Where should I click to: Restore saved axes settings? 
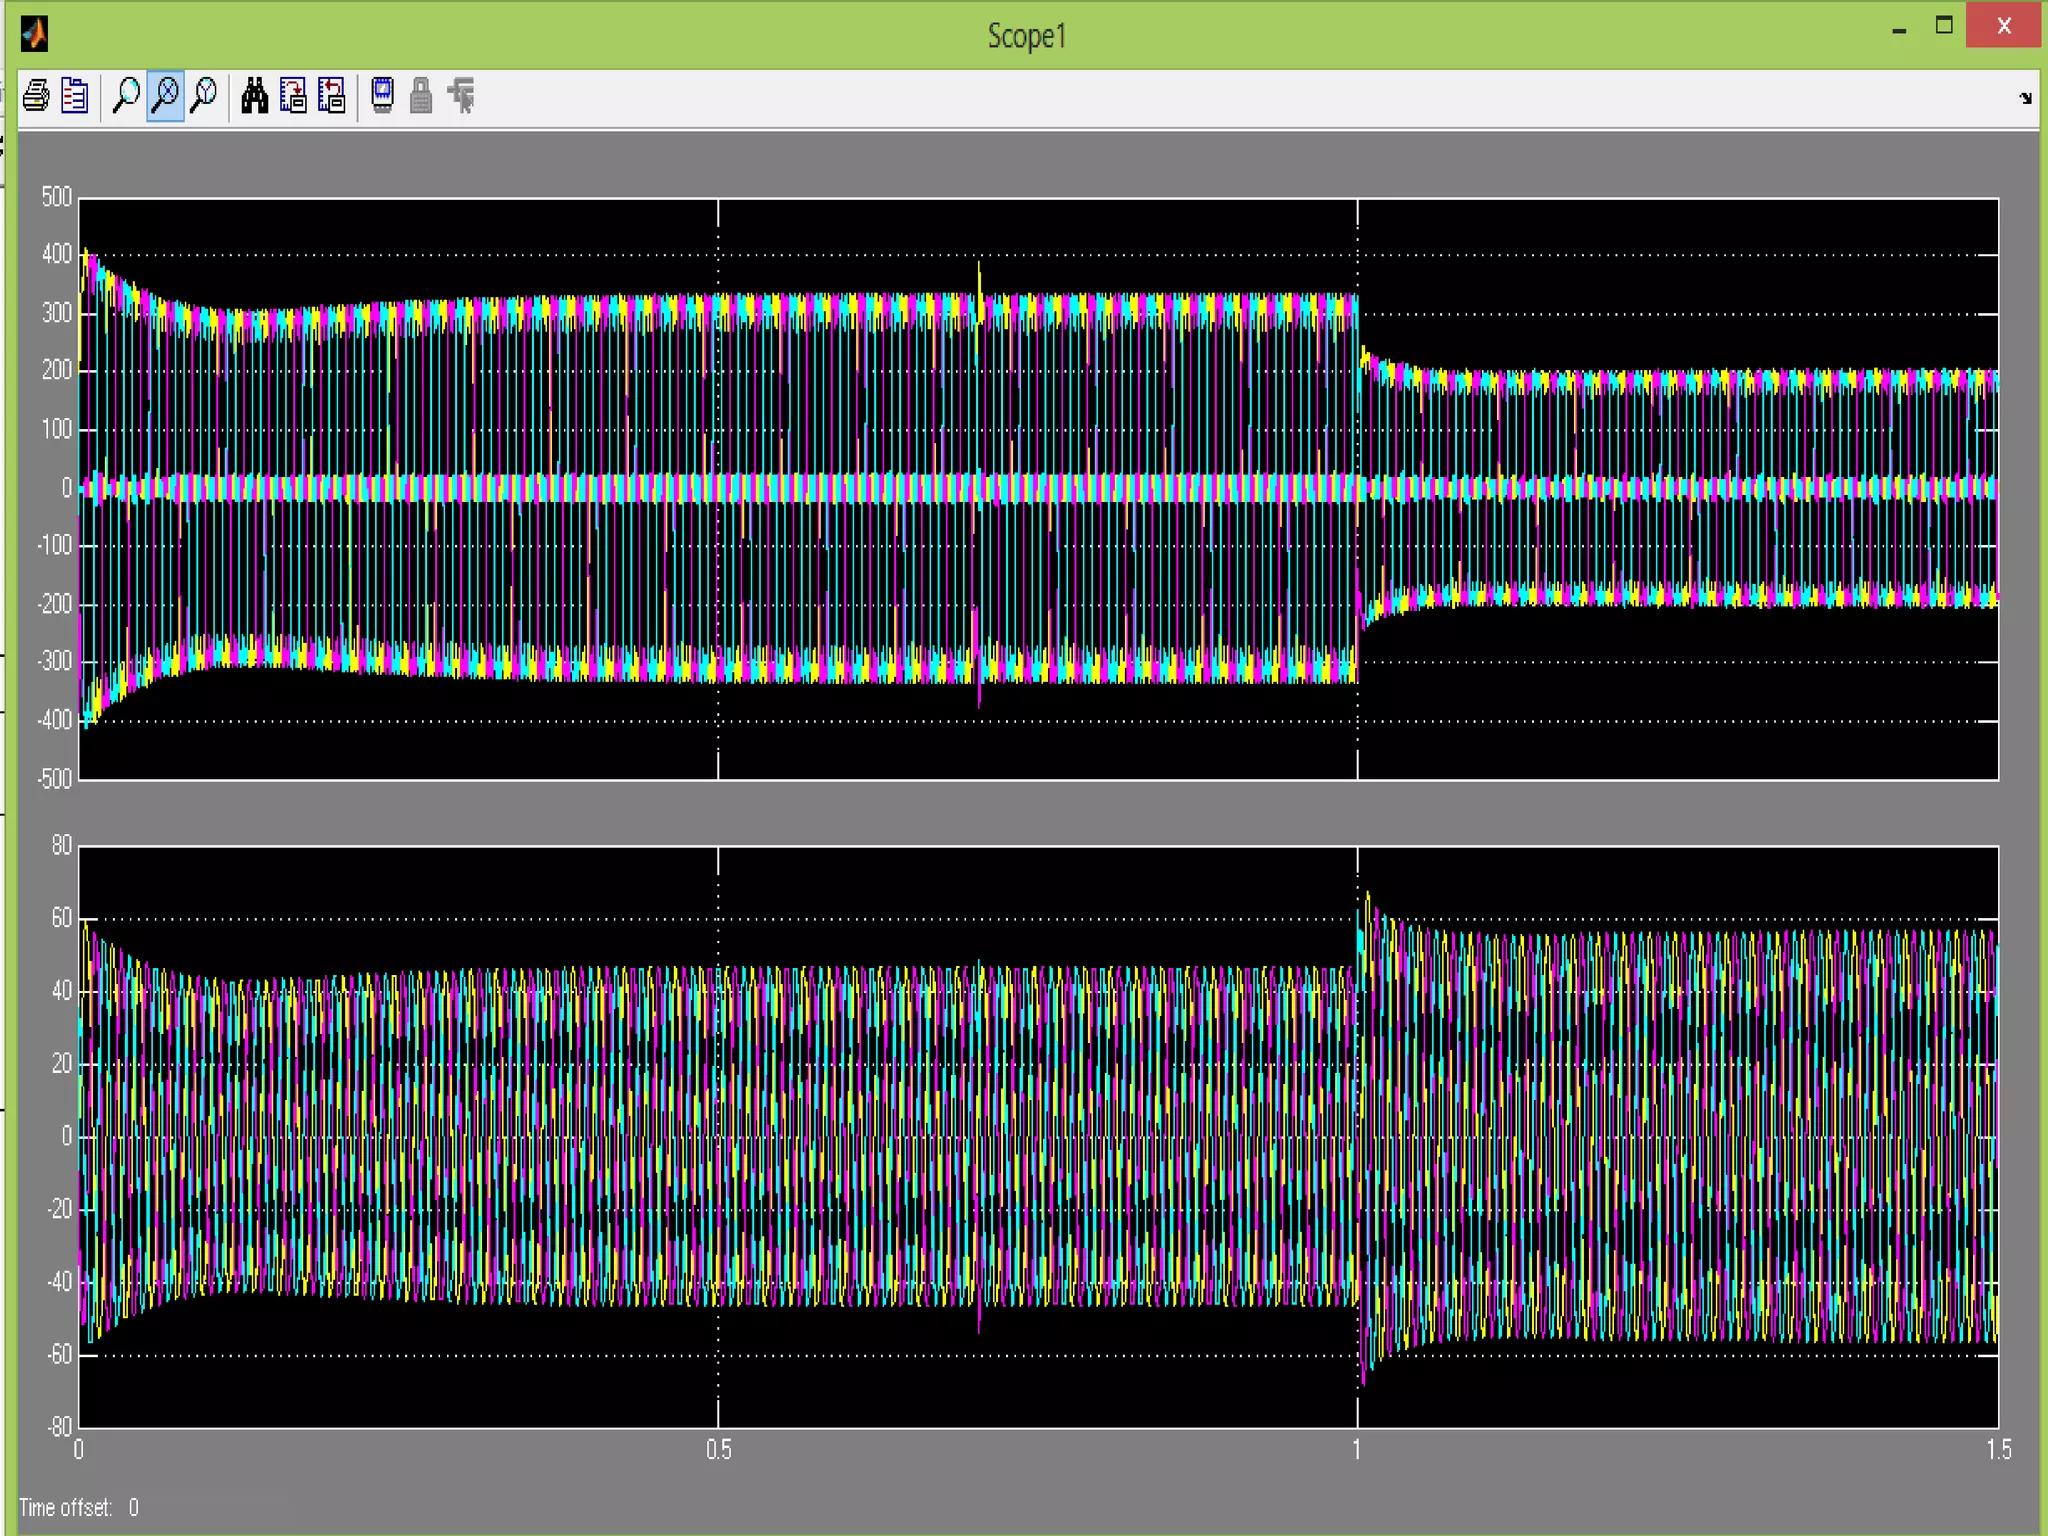tap(332, 96)
